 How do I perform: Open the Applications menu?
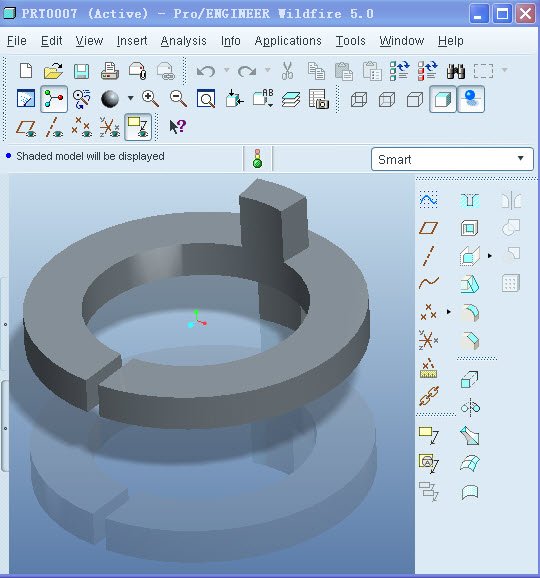pos(288,41)
